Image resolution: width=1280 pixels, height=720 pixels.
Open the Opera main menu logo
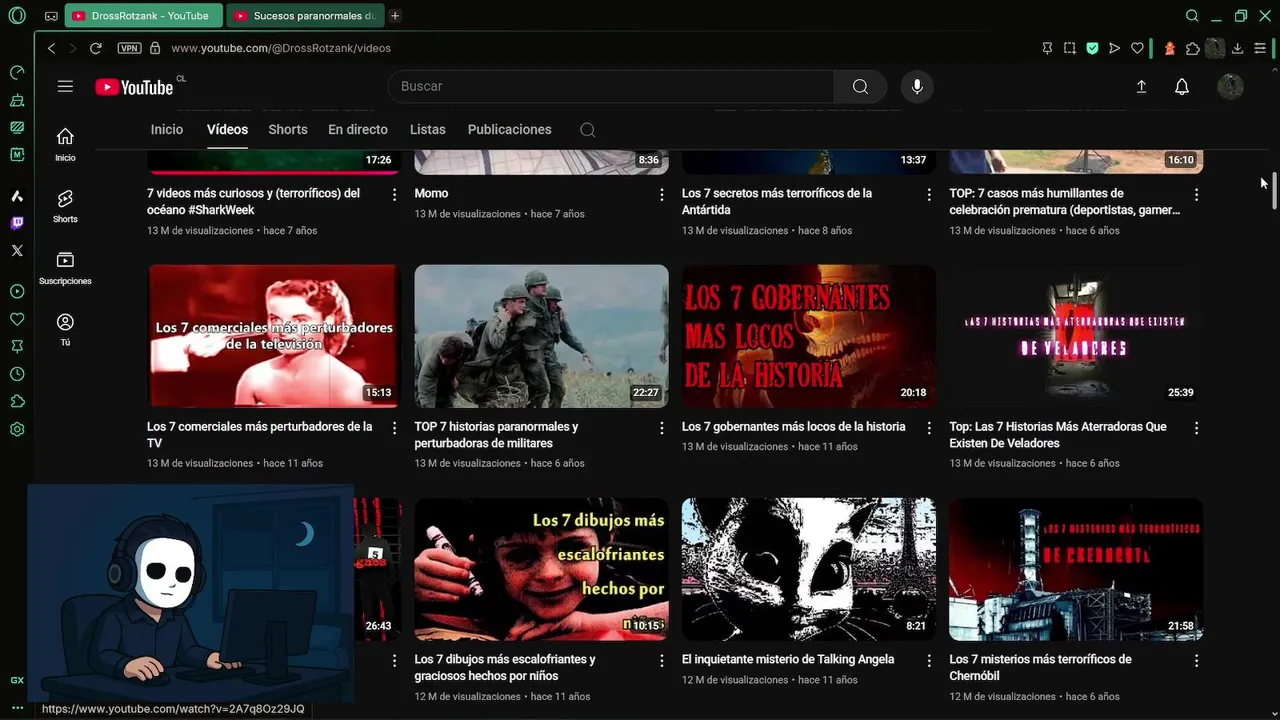tap(17, 16)
